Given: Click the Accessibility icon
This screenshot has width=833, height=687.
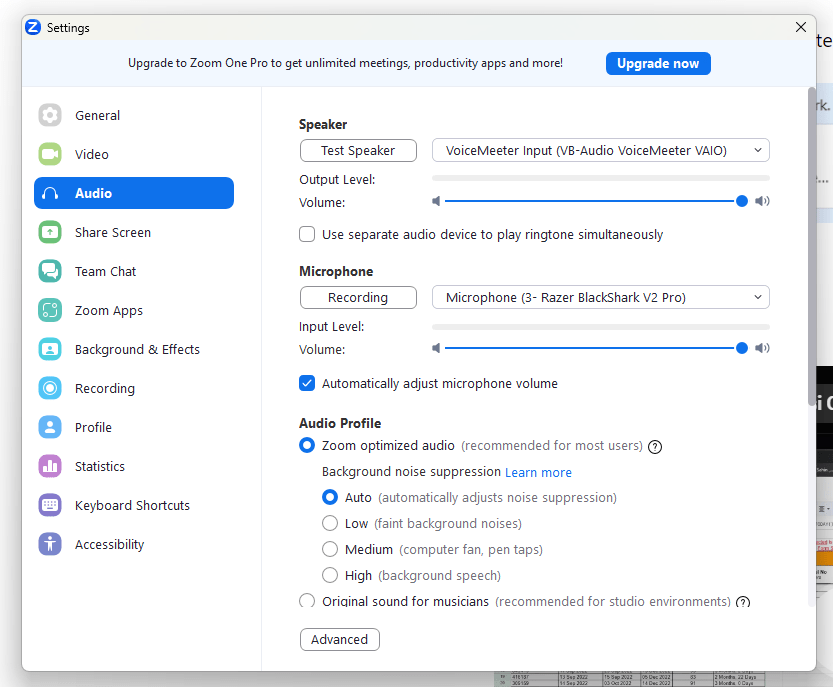Looking at the screenshot, I should pos(50,544).
